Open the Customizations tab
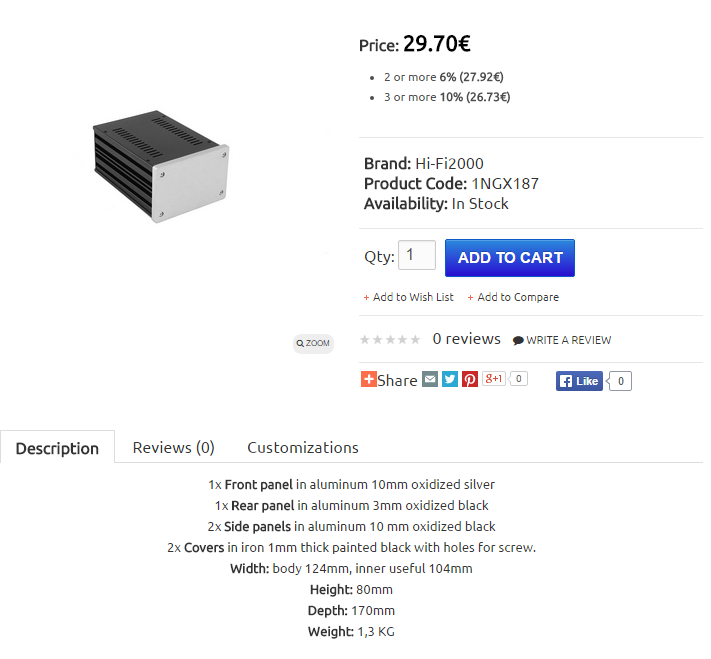711x659 pixels. point(303,448)
